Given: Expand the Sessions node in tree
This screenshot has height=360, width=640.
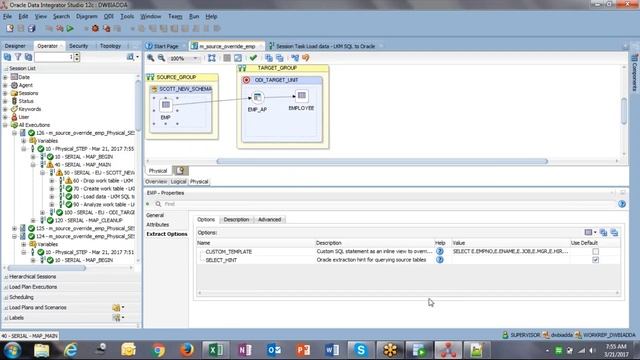Looking at the screenshot, I should [5, 93].
